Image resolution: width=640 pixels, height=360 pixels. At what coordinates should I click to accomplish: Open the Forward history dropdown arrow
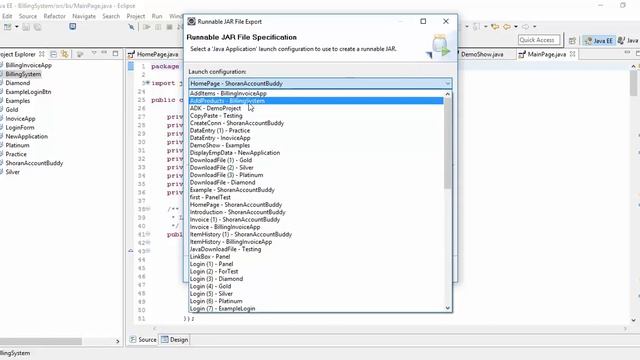click(534, 27)
